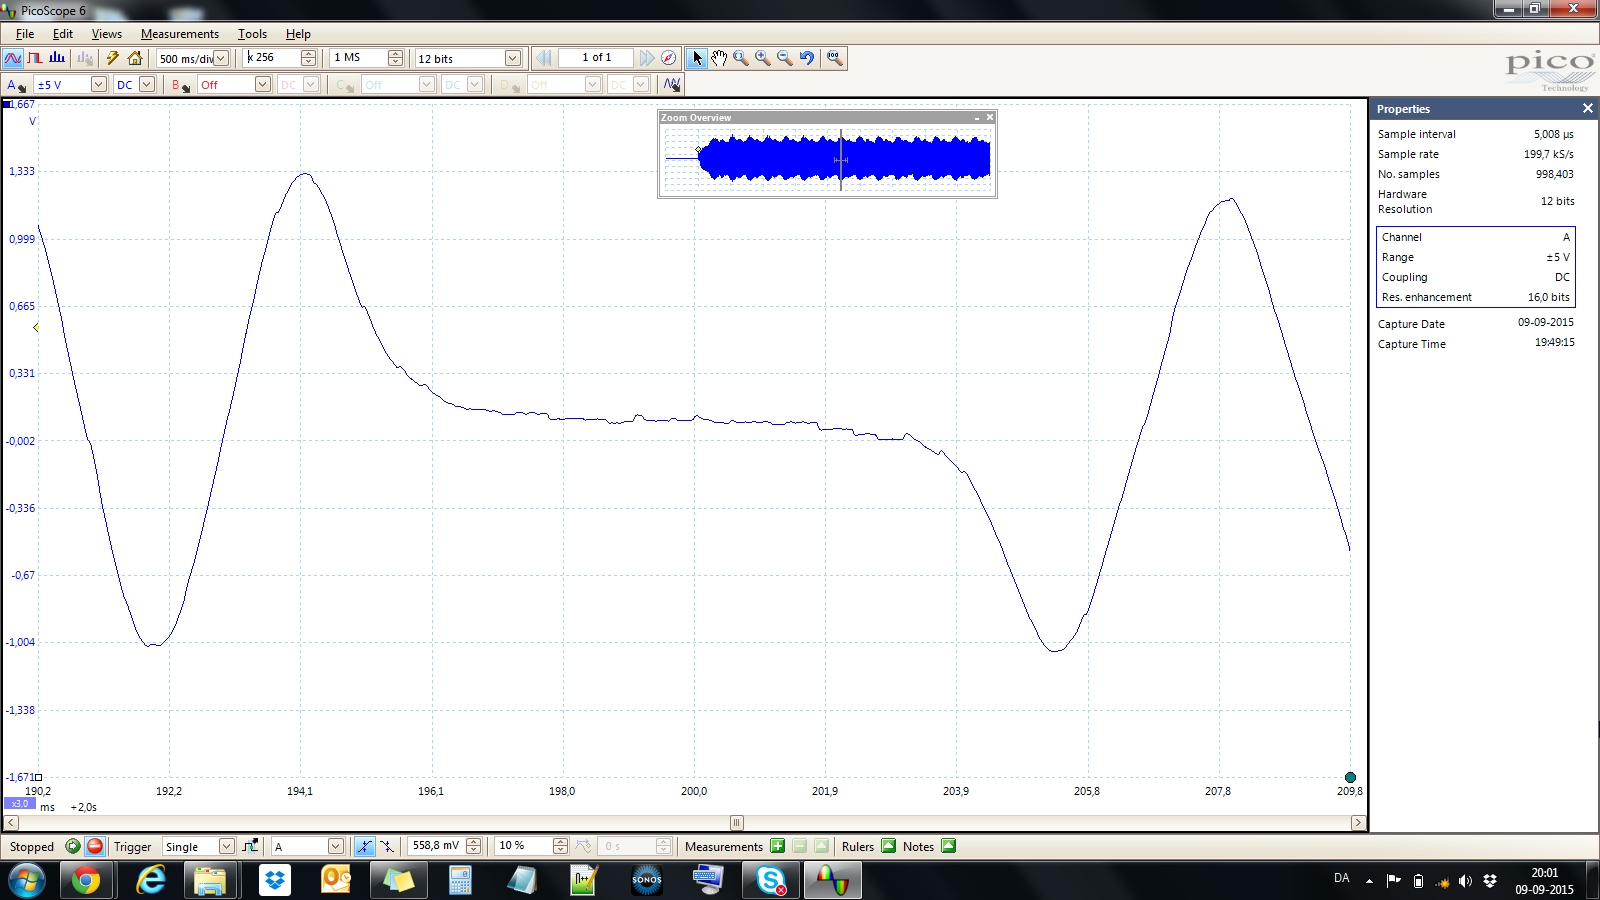
Task: Open Channel A options button
Action: [x=15, y=85]
